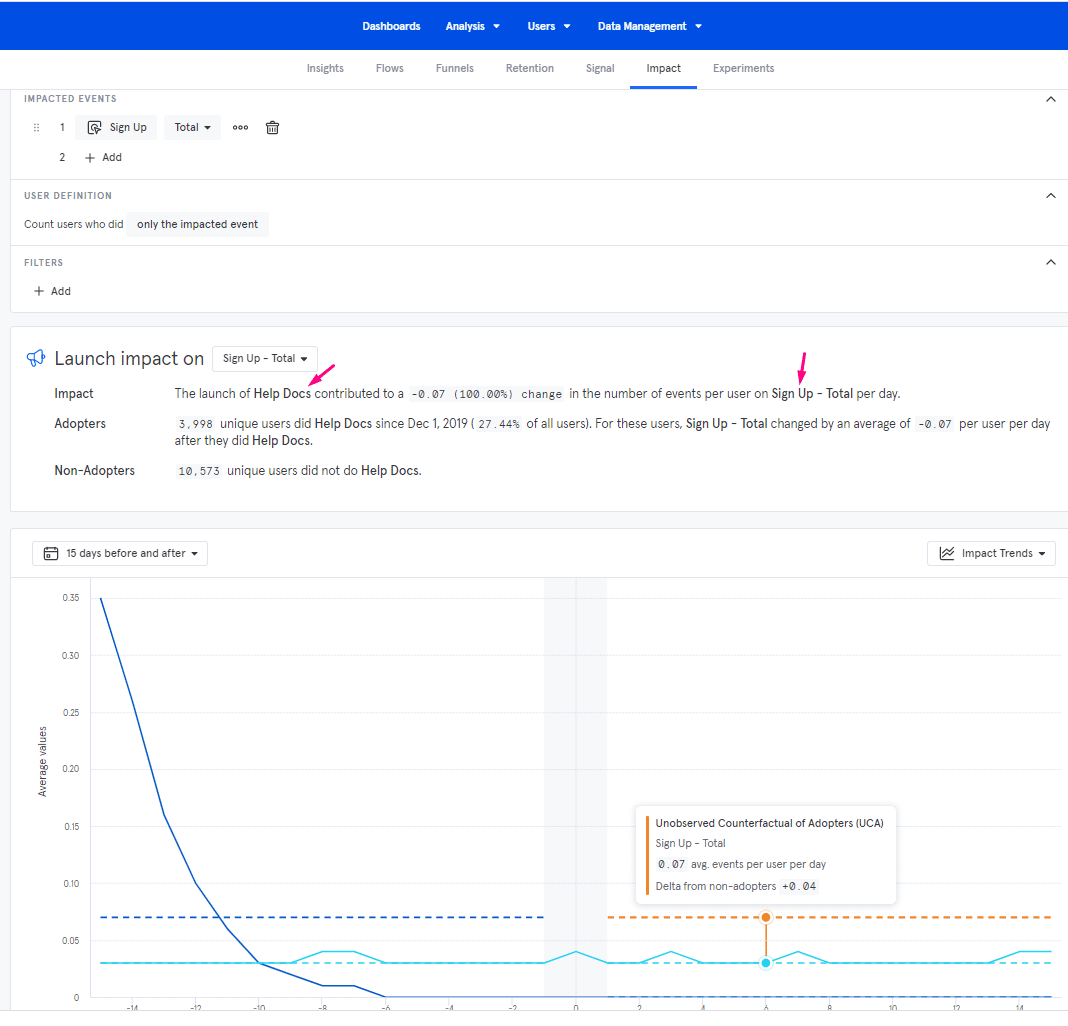Collapse the Filters section
This screenshot has width=1068, height=1026.
pos(1050,262)
